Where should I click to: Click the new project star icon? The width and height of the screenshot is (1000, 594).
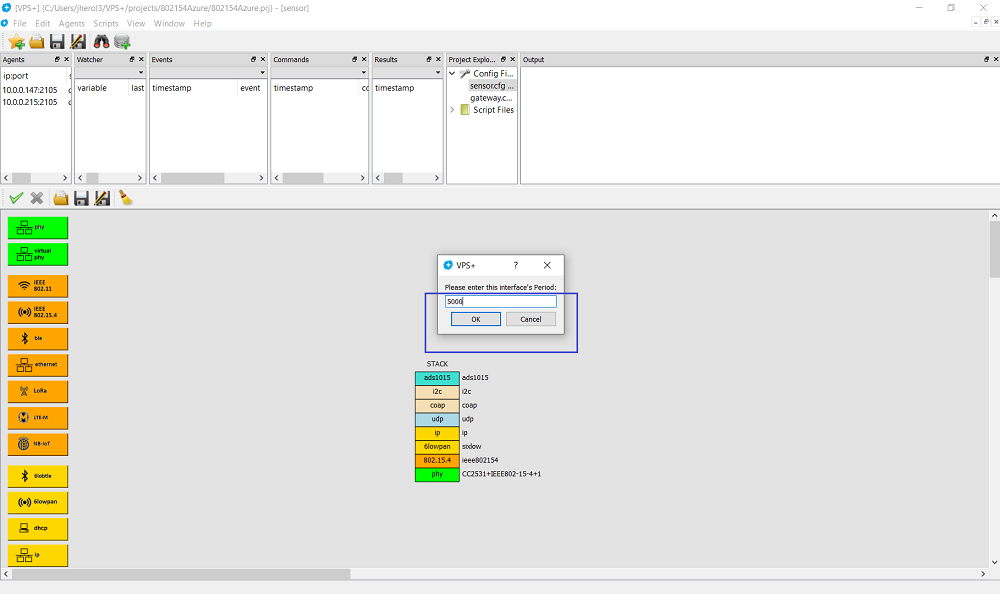point(16,41)
